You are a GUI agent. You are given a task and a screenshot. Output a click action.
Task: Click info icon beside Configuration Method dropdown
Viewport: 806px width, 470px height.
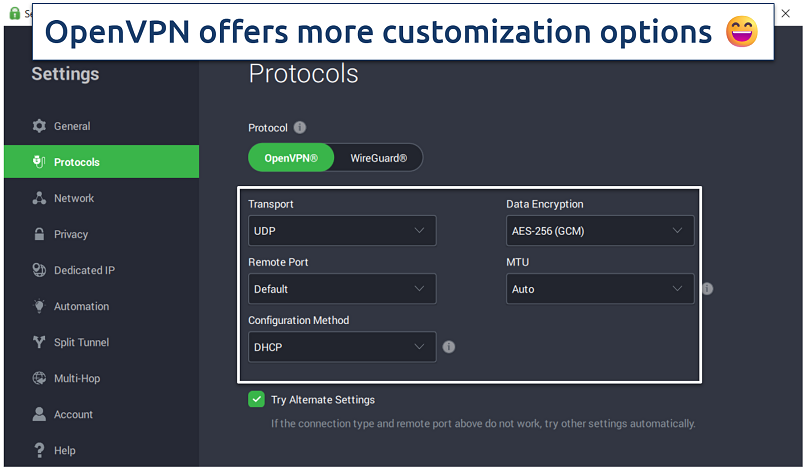coord(449,347)
